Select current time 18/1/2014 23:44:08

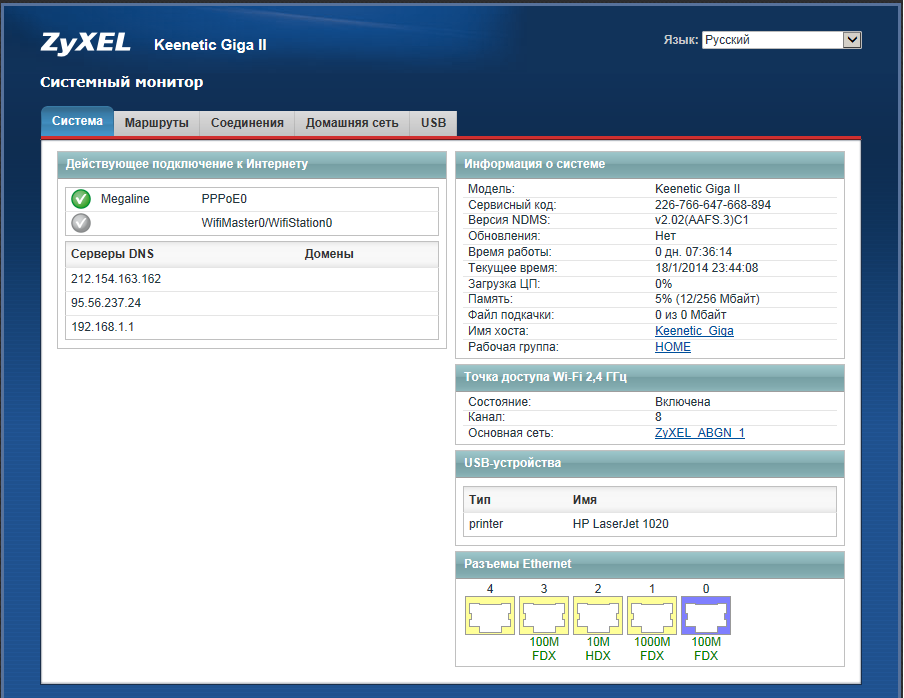[x=706, y=268]
